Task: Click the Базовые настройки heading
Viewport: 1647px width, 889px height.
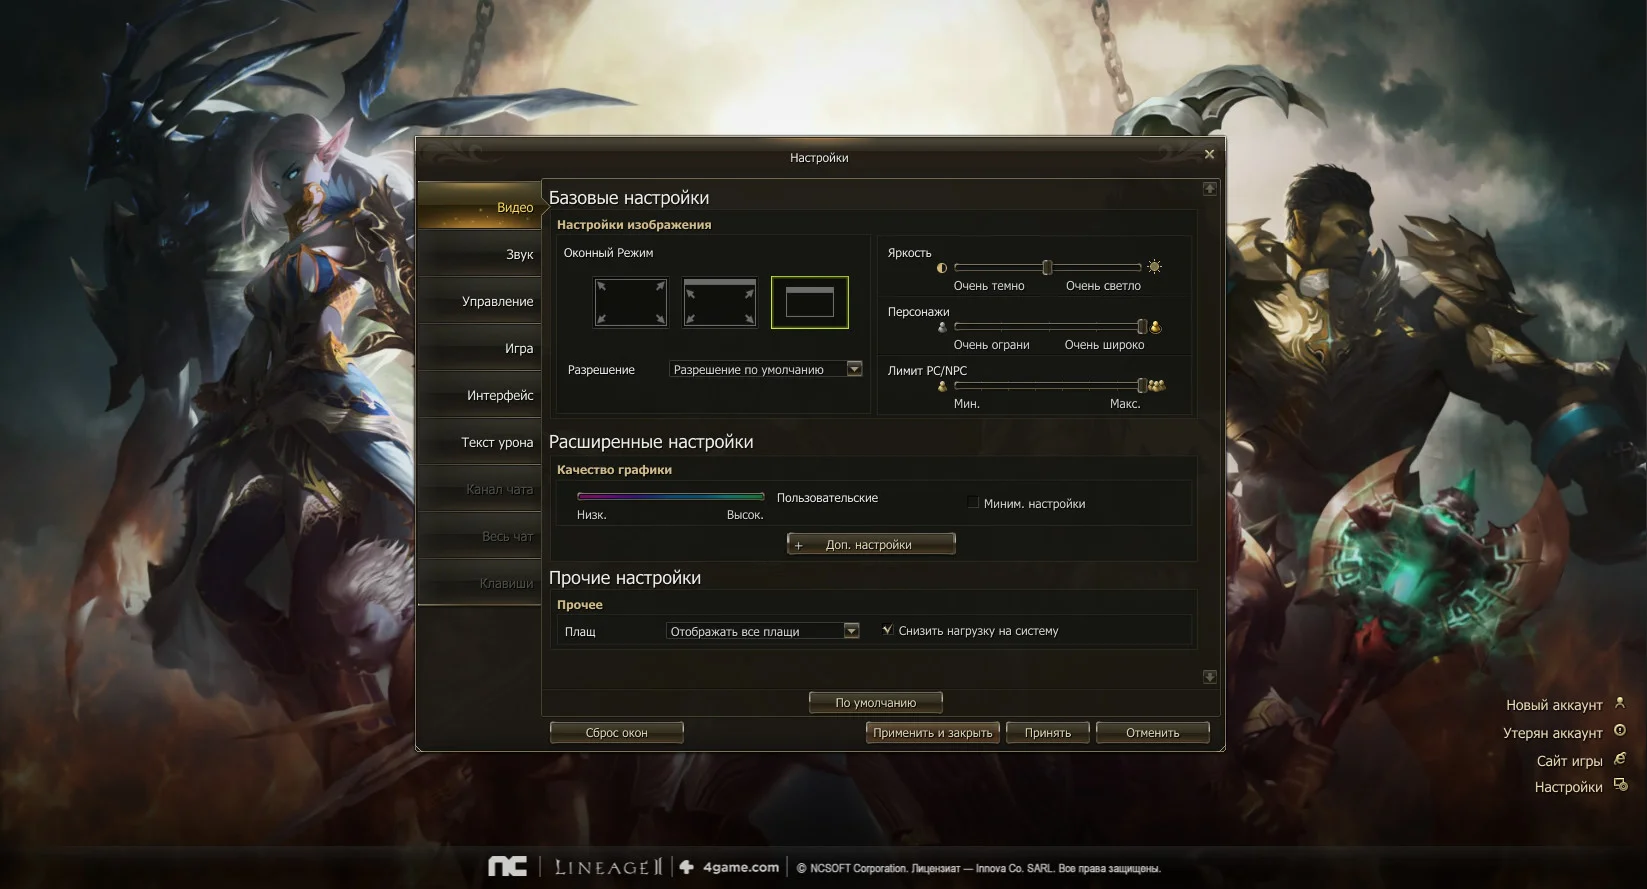Action: (629, 198)
